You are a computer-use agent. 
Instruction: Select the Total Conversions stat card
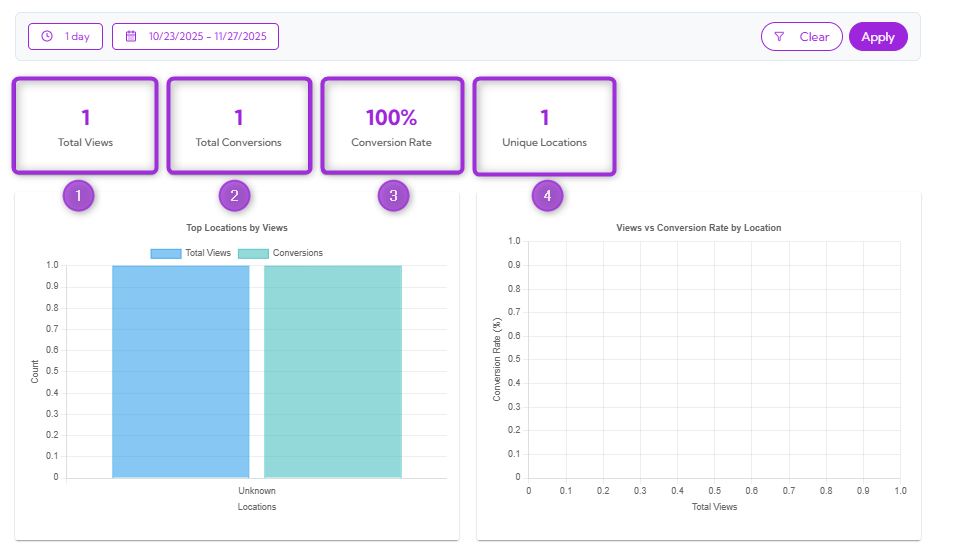point(239,126)
